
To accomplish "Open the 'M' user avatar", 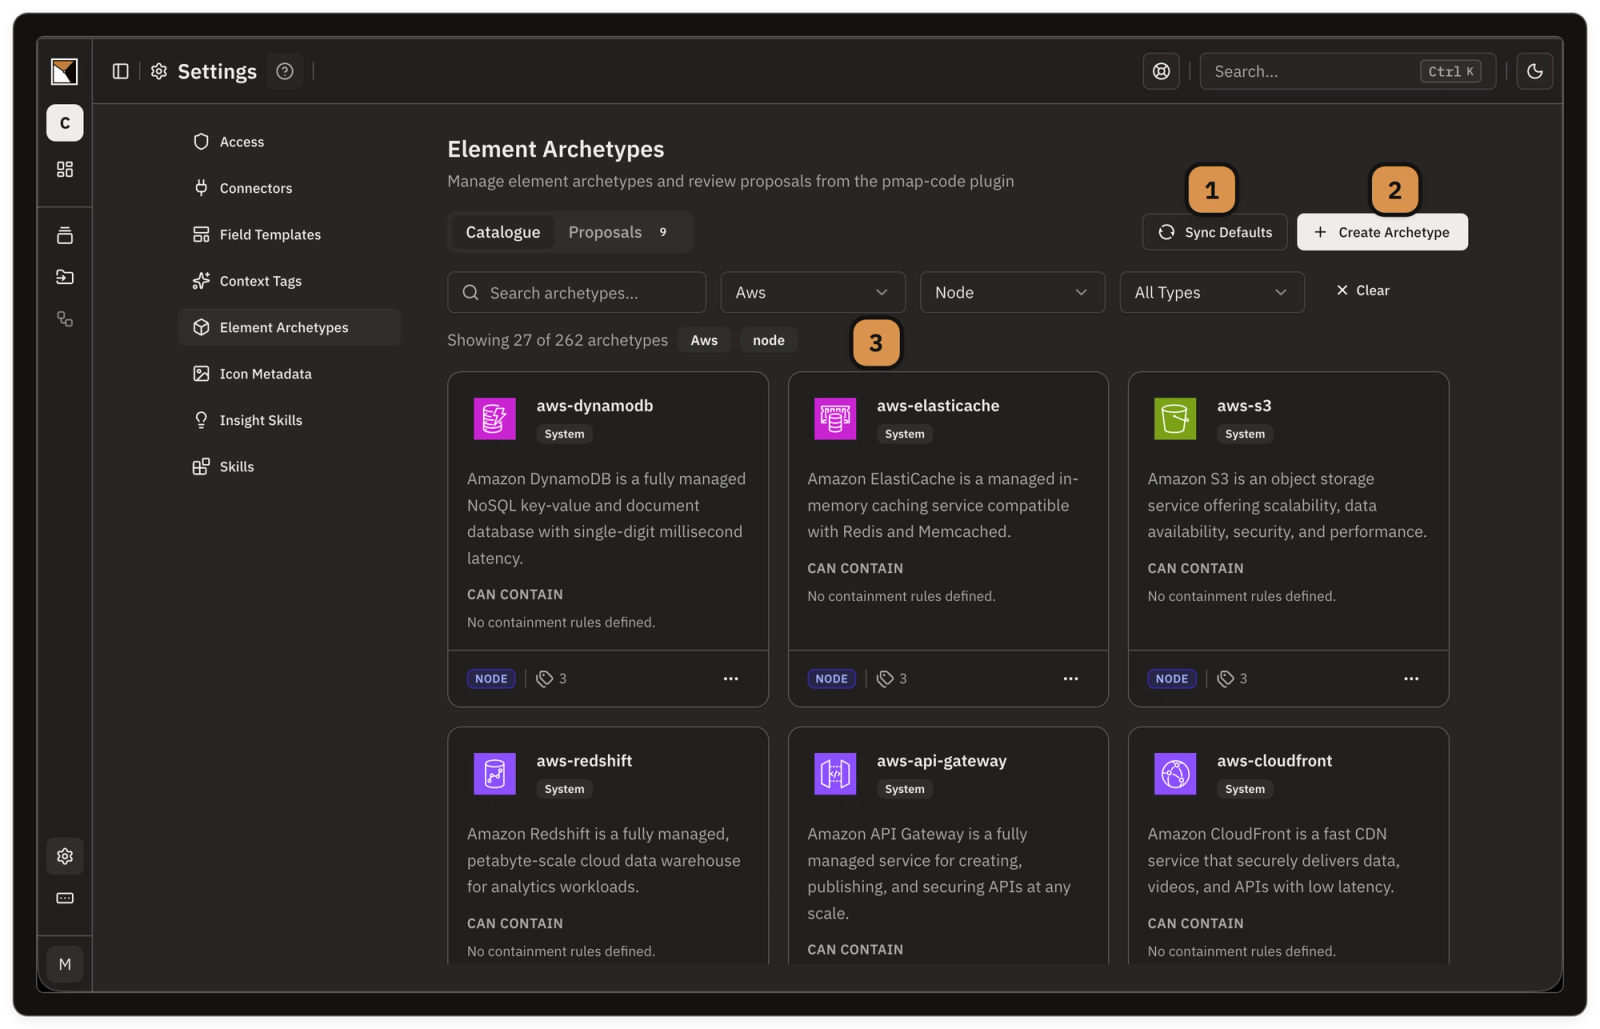I will pos(65,964).
